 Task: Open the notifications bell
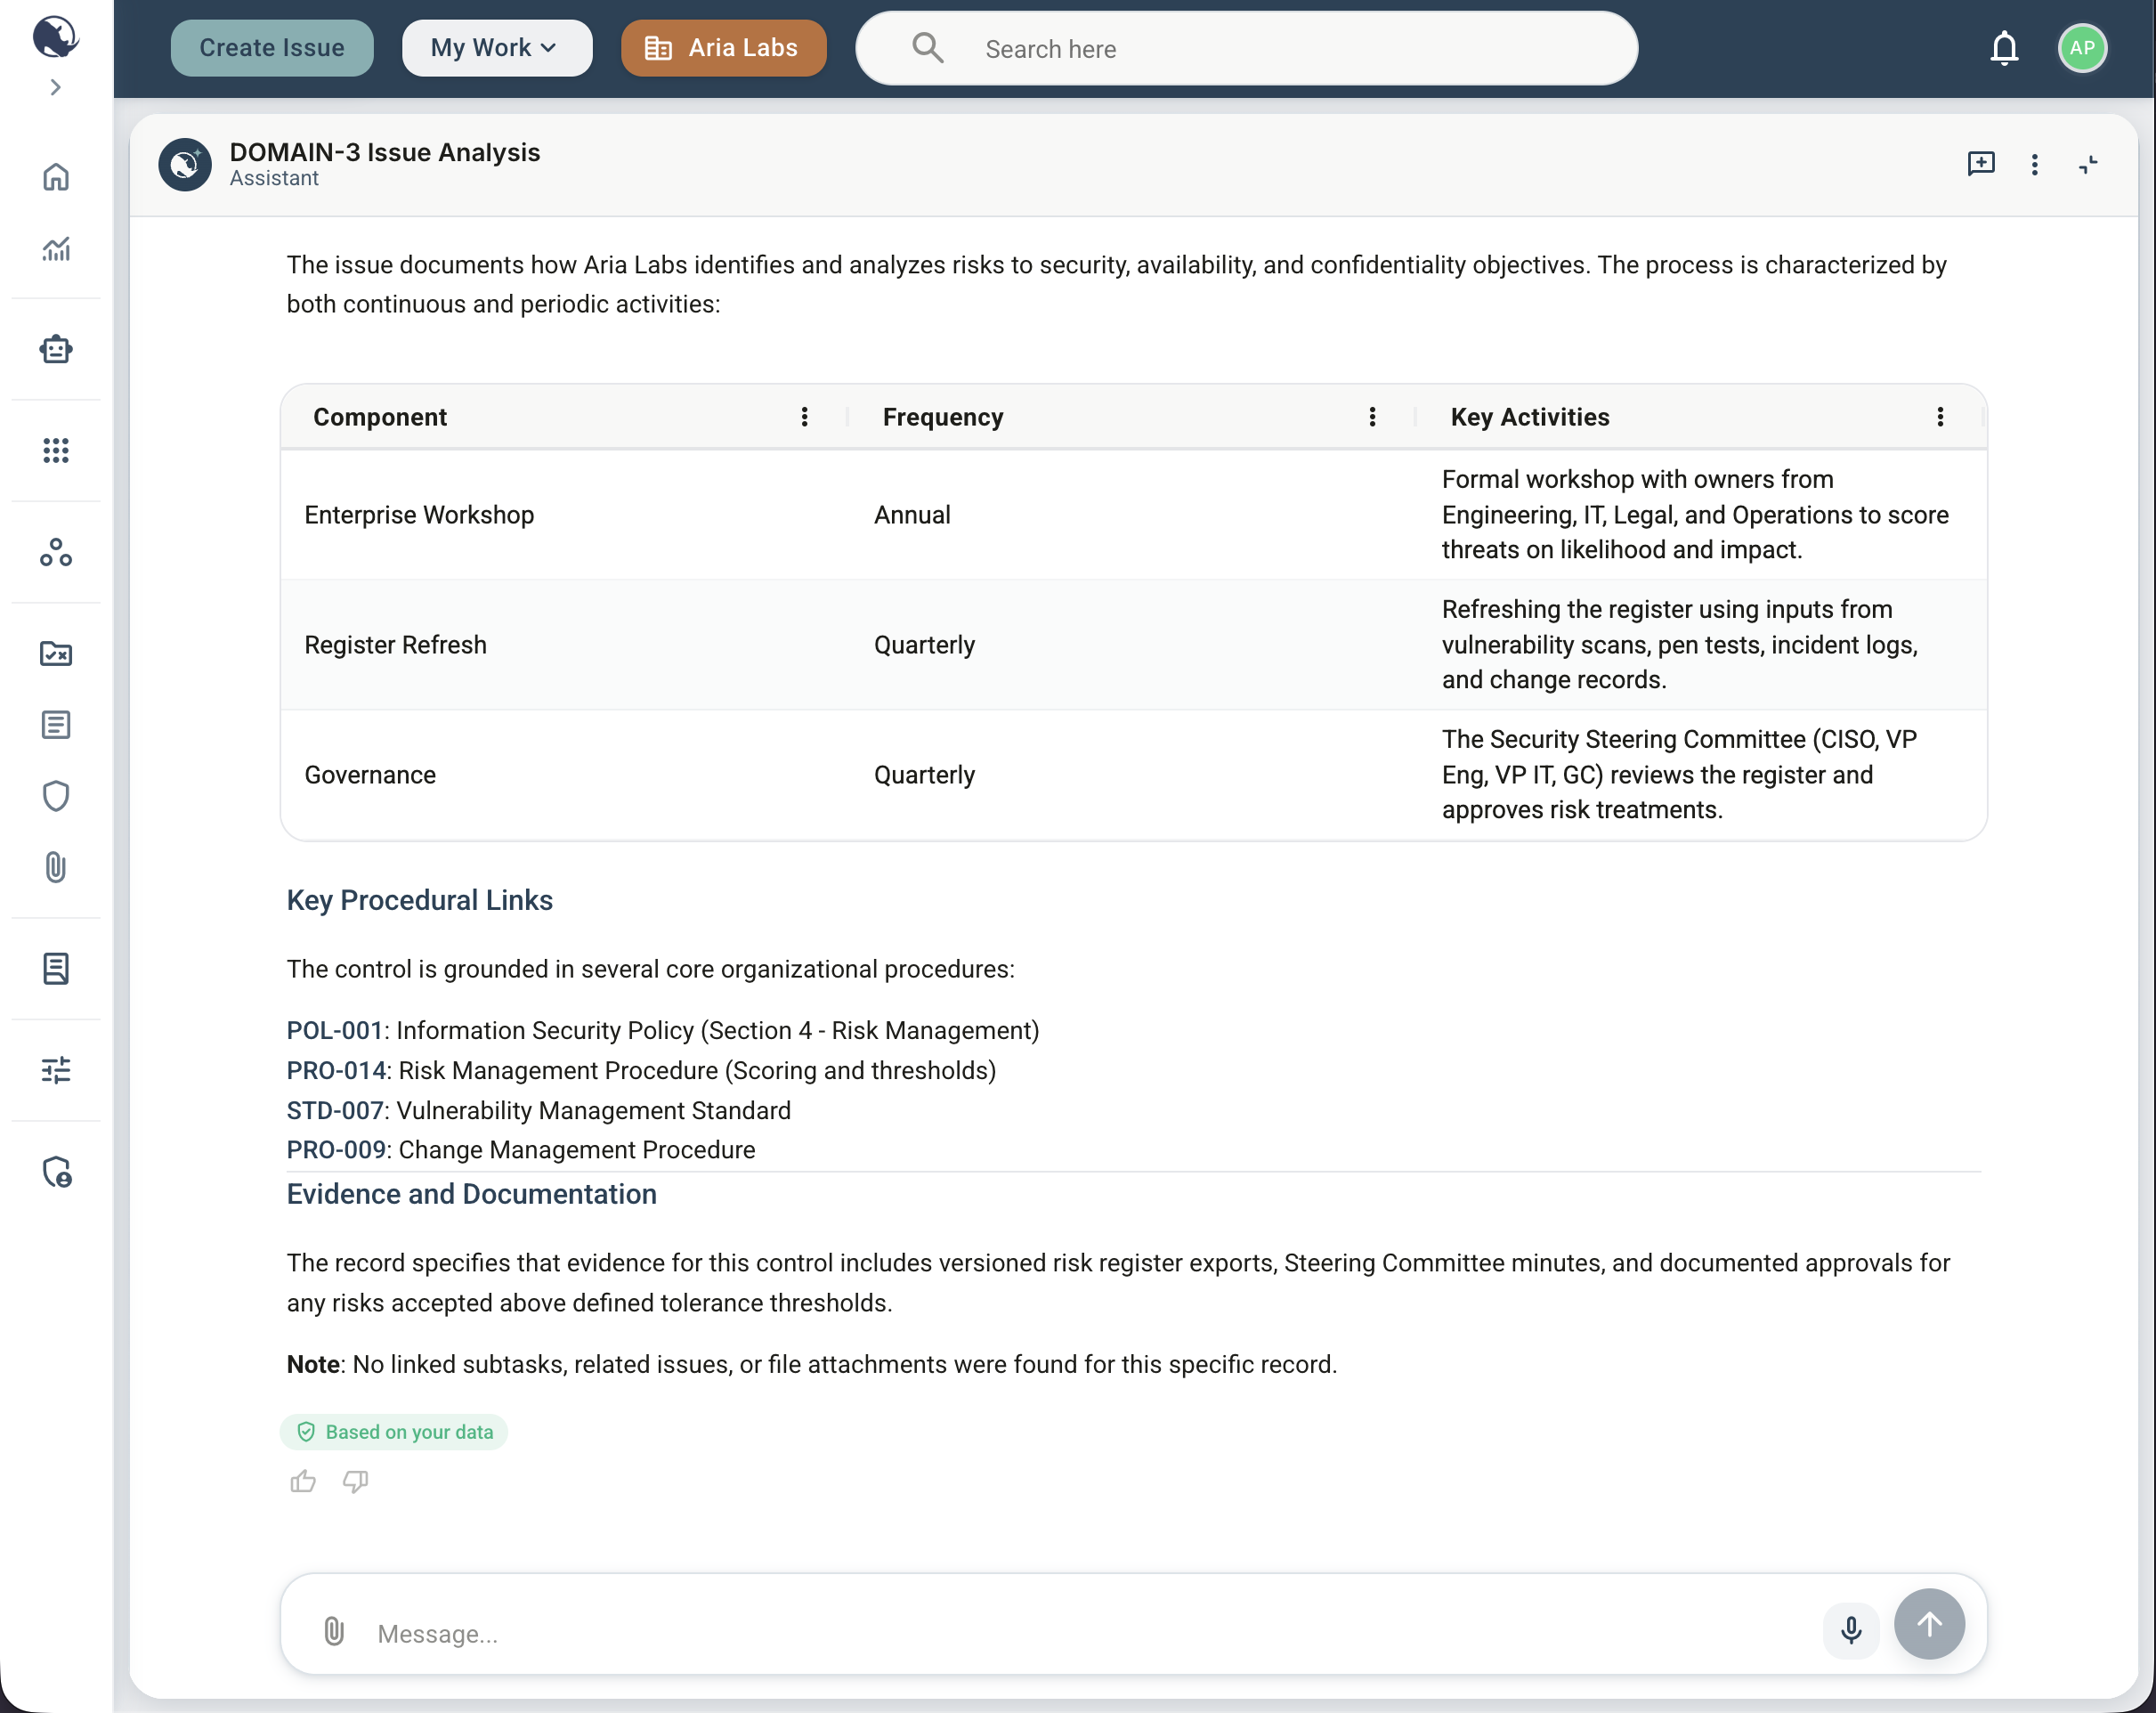click(x=2004, y=48)
